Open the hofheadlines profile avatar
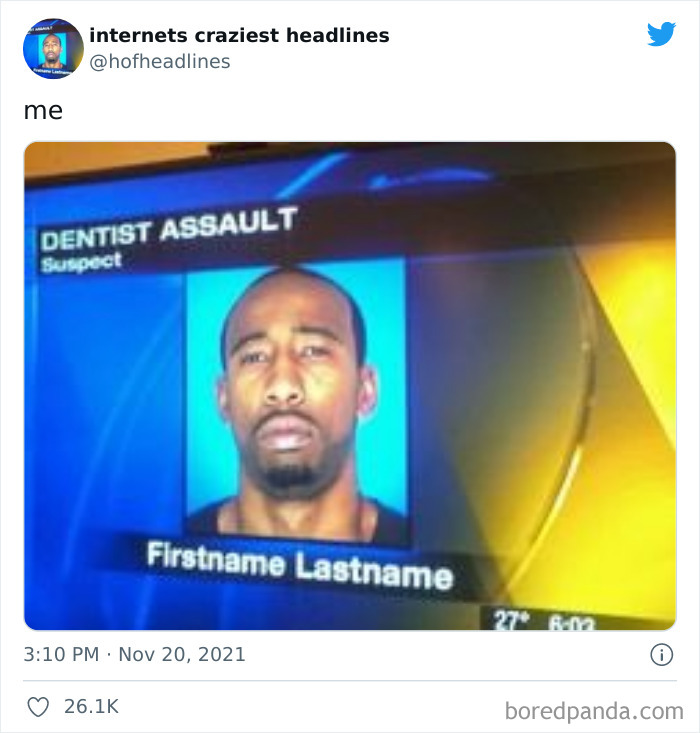The height and width of the screenshot is (733, 700). point(53,49)
